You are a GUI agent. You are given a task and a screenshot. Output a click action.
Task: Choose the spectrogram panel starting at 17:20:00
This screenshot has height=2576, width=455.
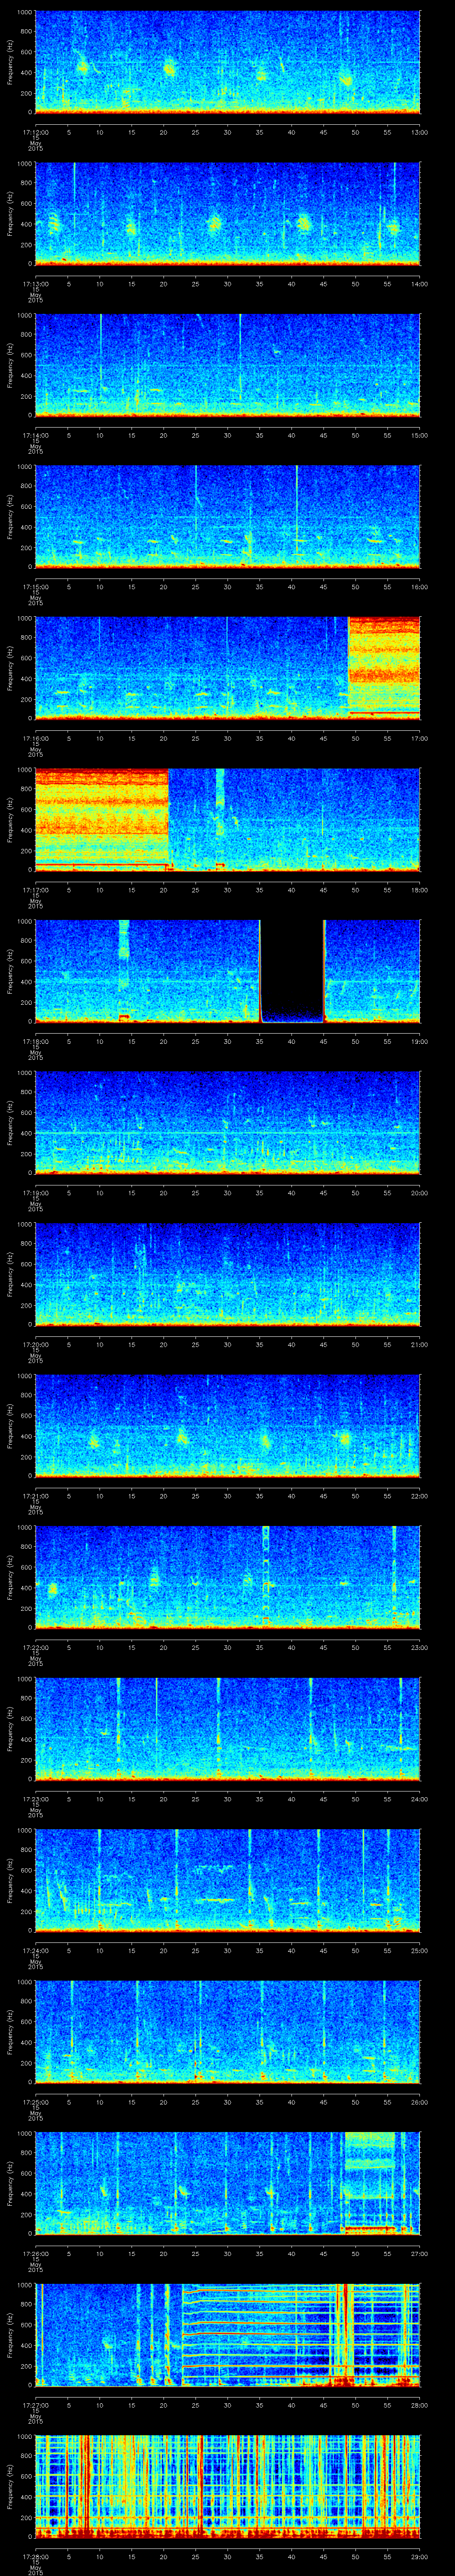click(227, 1274)
